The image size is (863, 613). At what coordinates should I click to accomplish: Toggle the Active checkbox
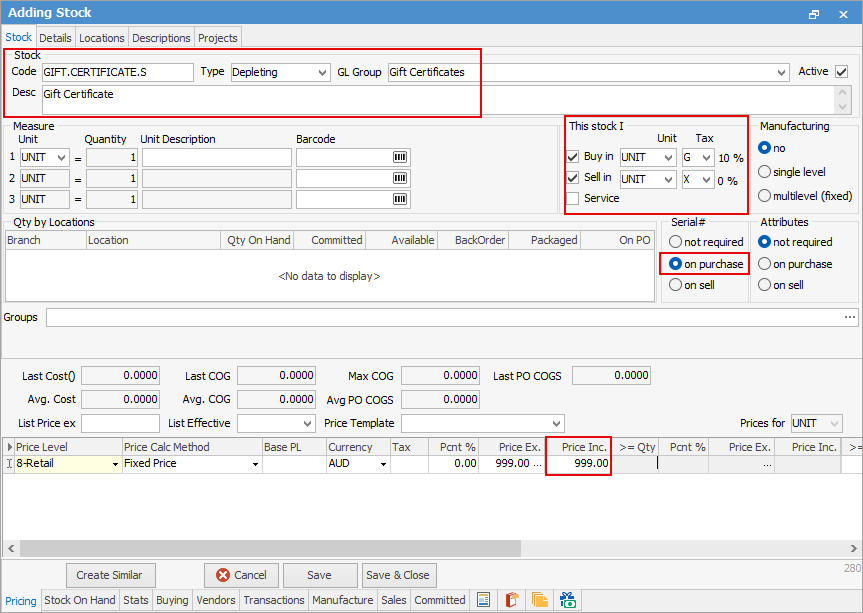[x=841, y=72]
